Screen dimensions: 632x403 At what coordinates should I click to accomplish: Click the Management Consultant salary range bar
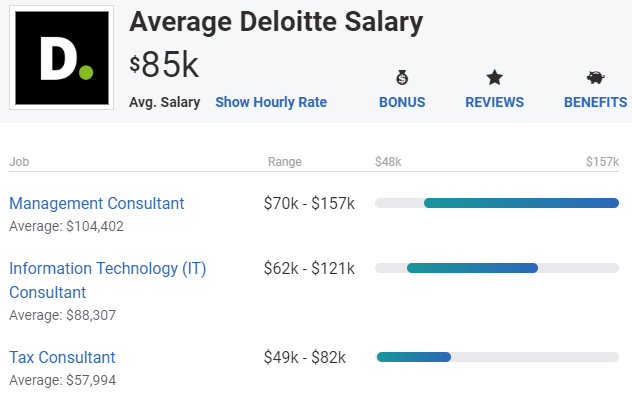click(521, 203)
